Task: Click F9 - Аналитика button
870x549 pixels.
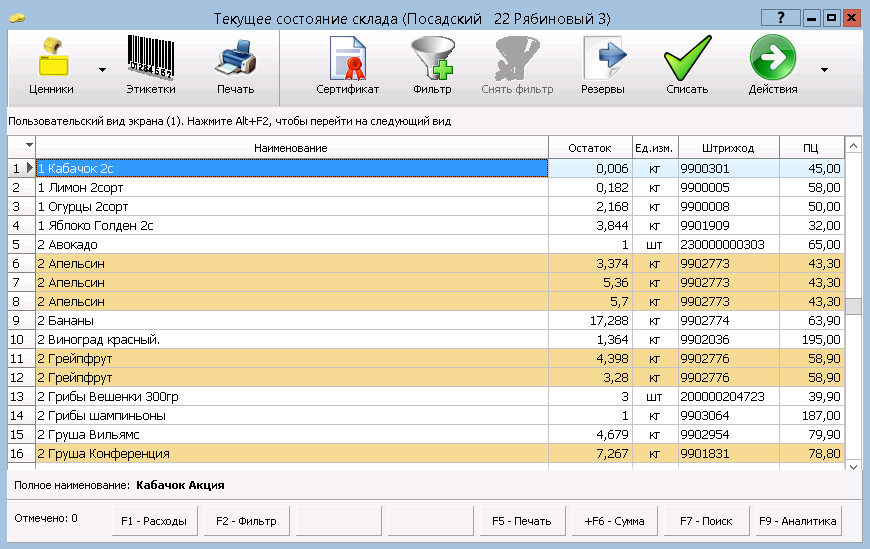Action: (x=798, y=521)
